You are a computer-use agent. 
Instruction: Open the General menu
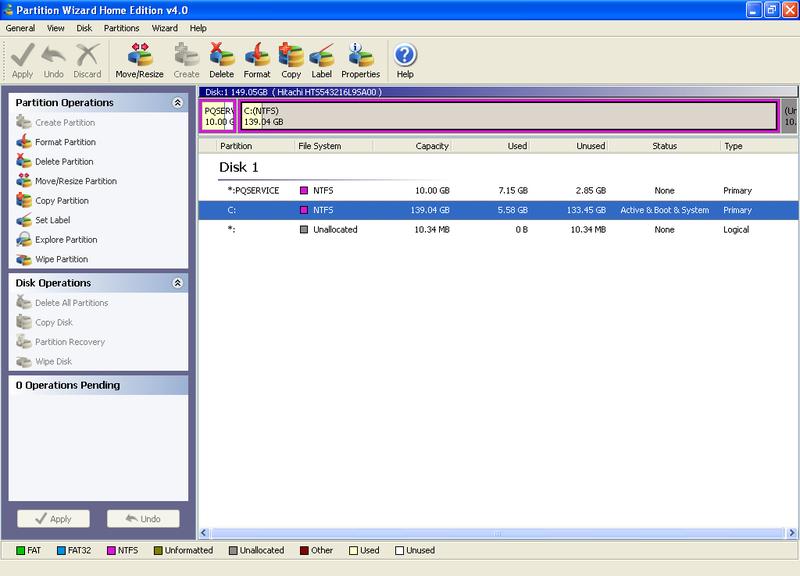tap(20, 28)
